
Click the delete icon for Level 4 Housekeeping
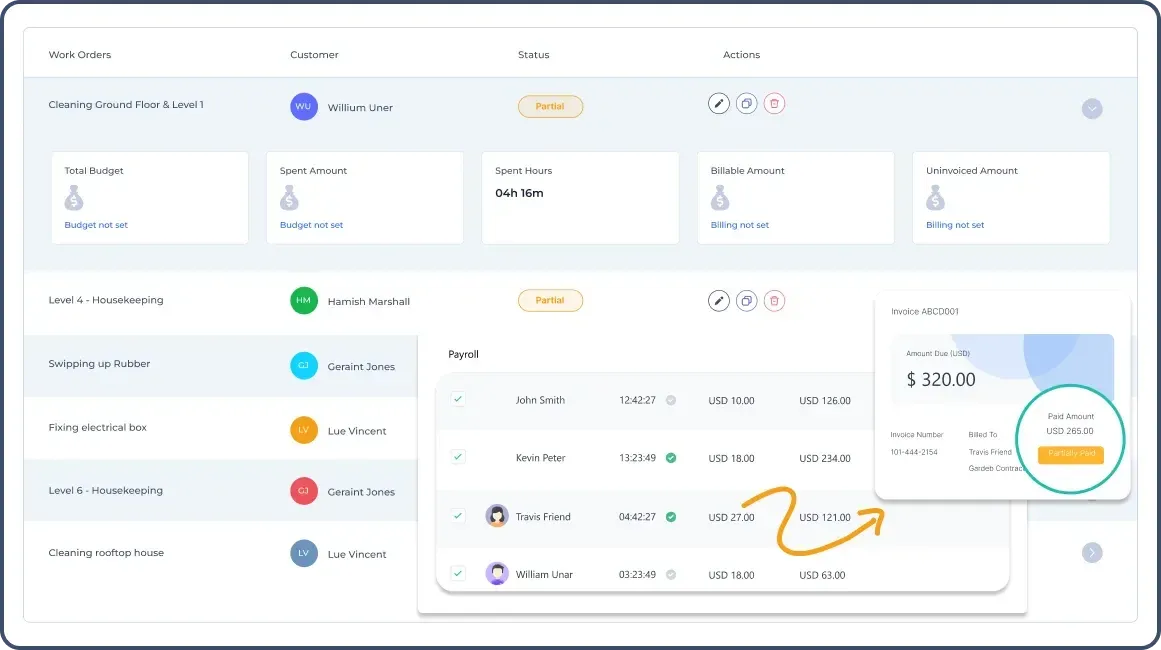pos(775,300)
